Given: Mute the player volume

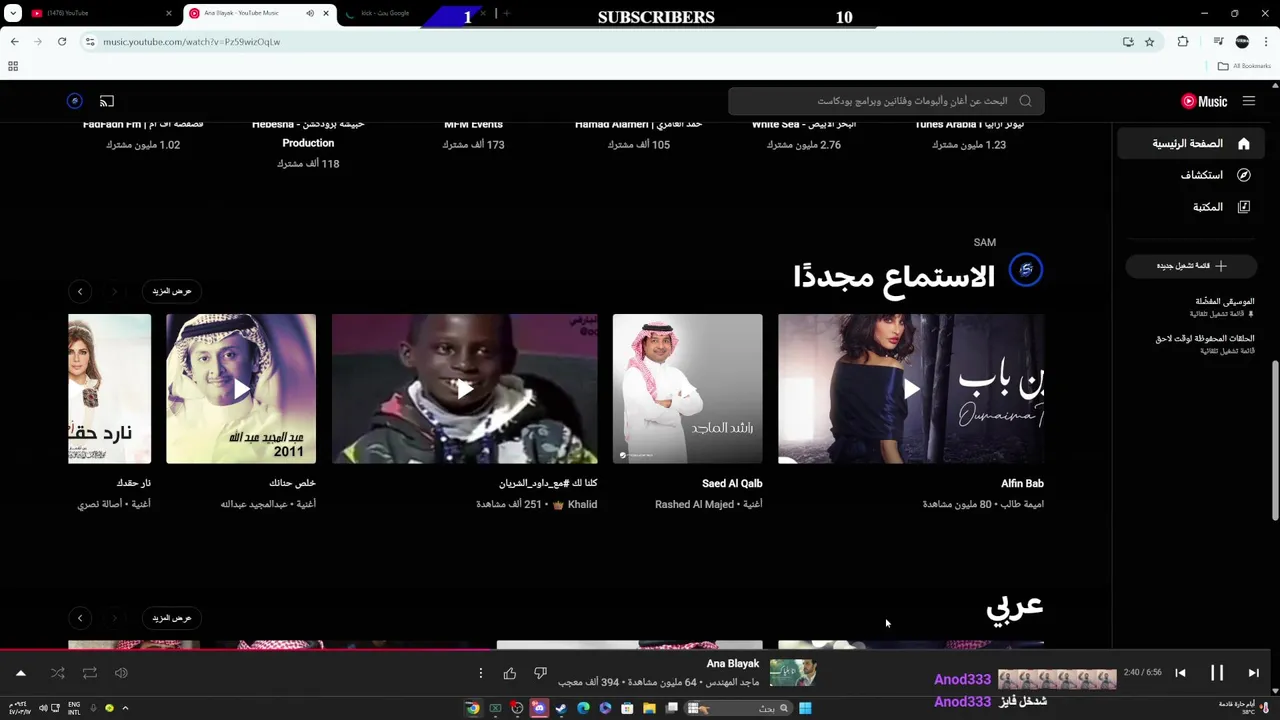Looking at the screenshot, I should pyautogui.click(x=121, y=674).
